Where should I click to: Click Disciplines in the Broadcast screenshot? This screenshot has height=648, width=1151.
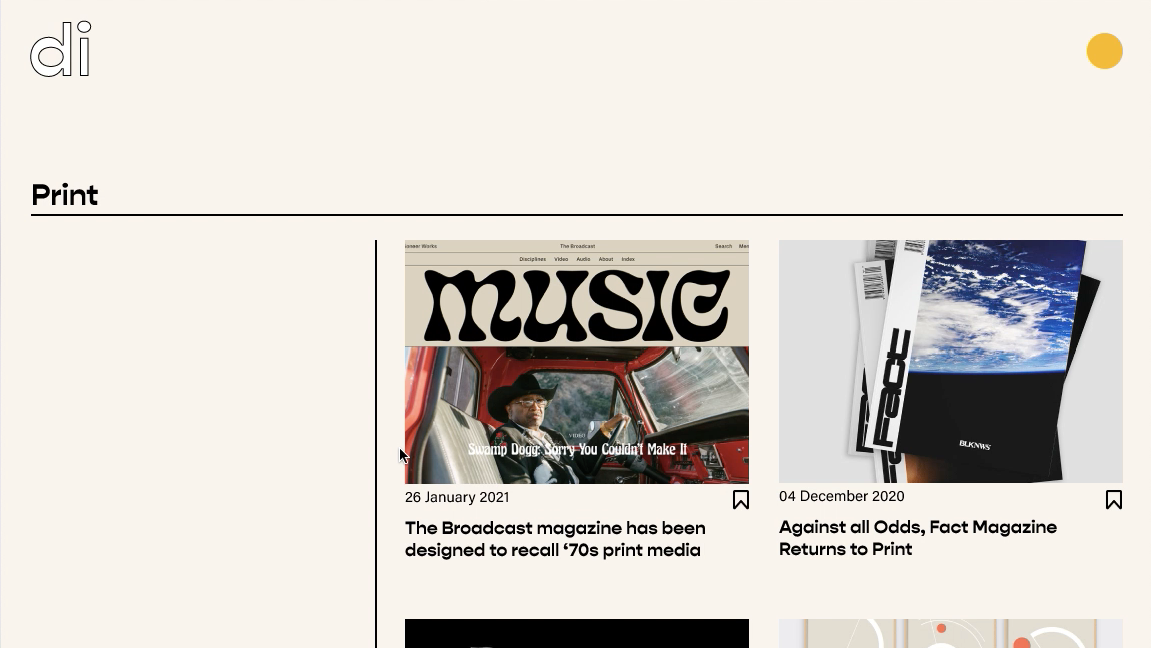pos(532,259)
